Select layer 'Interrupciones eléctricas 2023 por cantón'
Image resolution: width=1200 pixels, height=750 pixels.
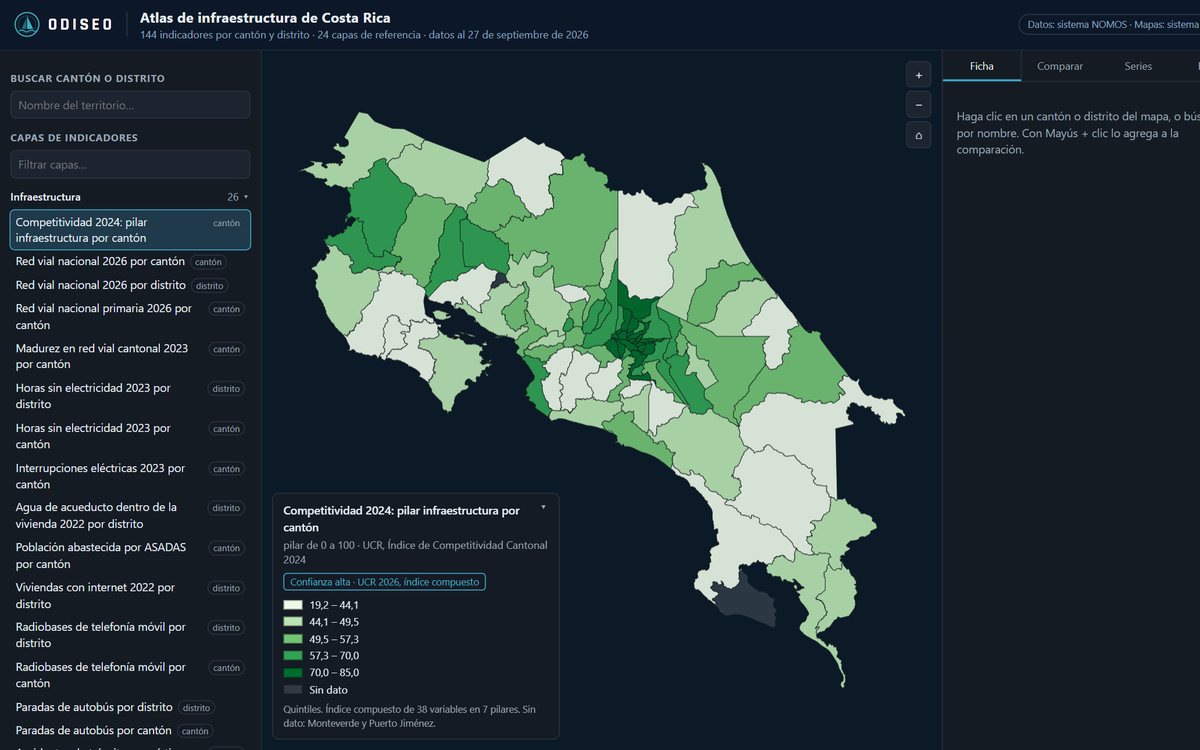coord(130,476)
